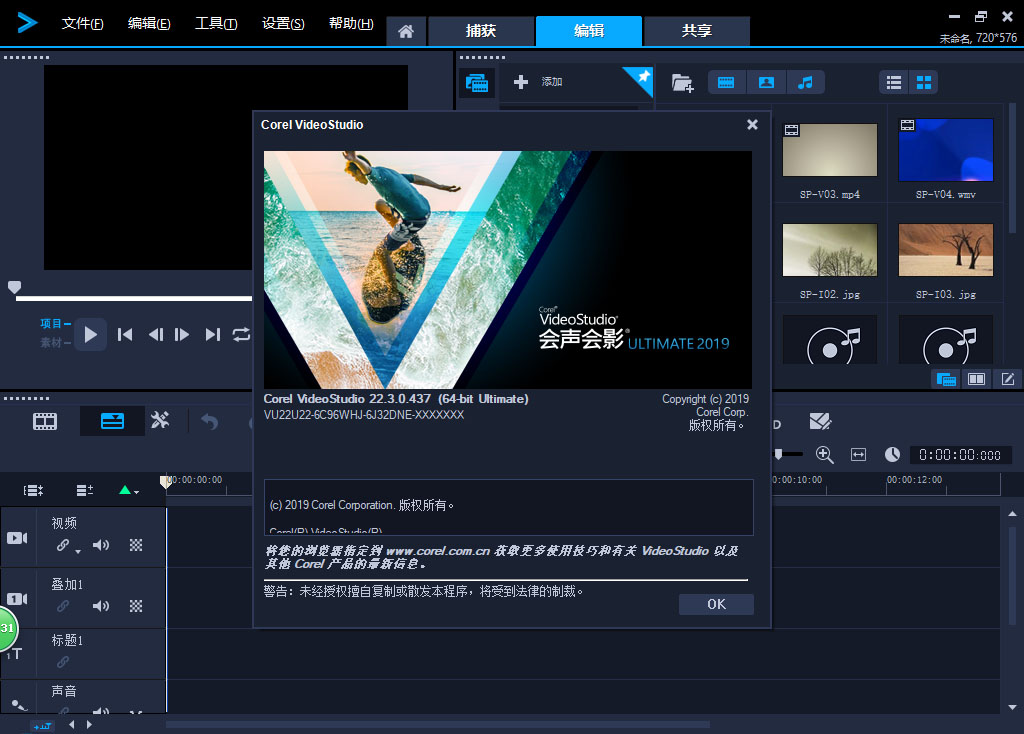Switch to Storyboard view
Image resolution: width=1024 pixels, height=734 pixels.
tap(45, 421)
